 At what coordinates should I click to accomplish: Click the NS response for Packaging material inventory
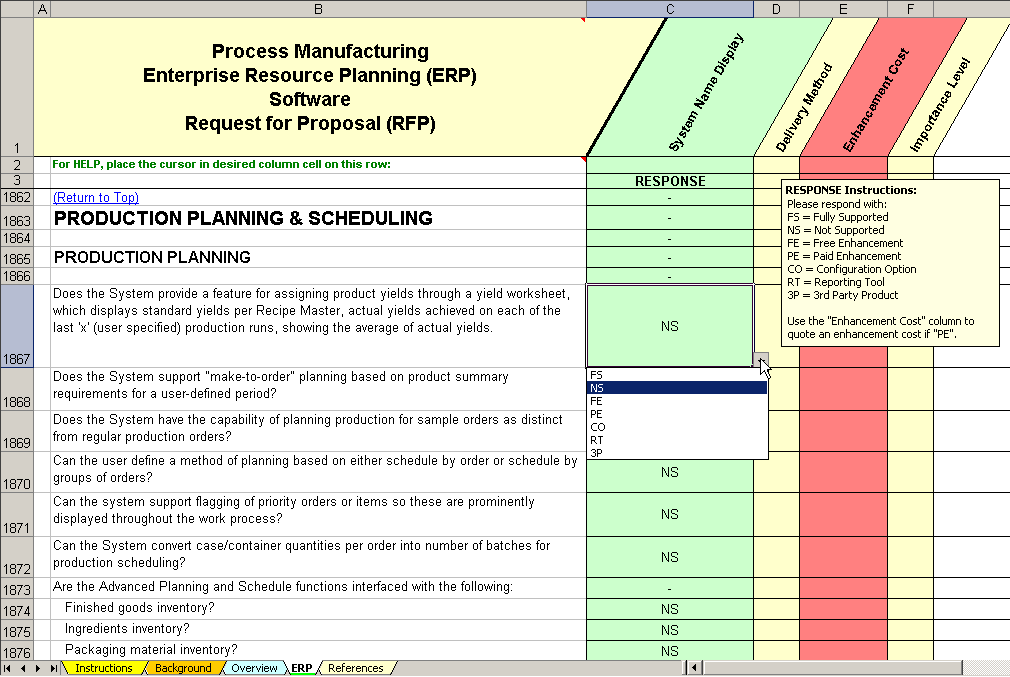click(x=670, y=651)
